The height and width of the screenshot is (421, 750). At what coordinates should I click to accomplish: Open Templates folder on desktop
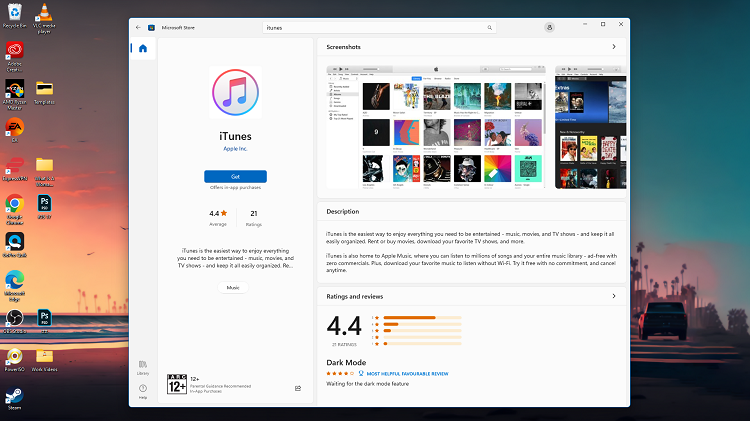point(44,92)
